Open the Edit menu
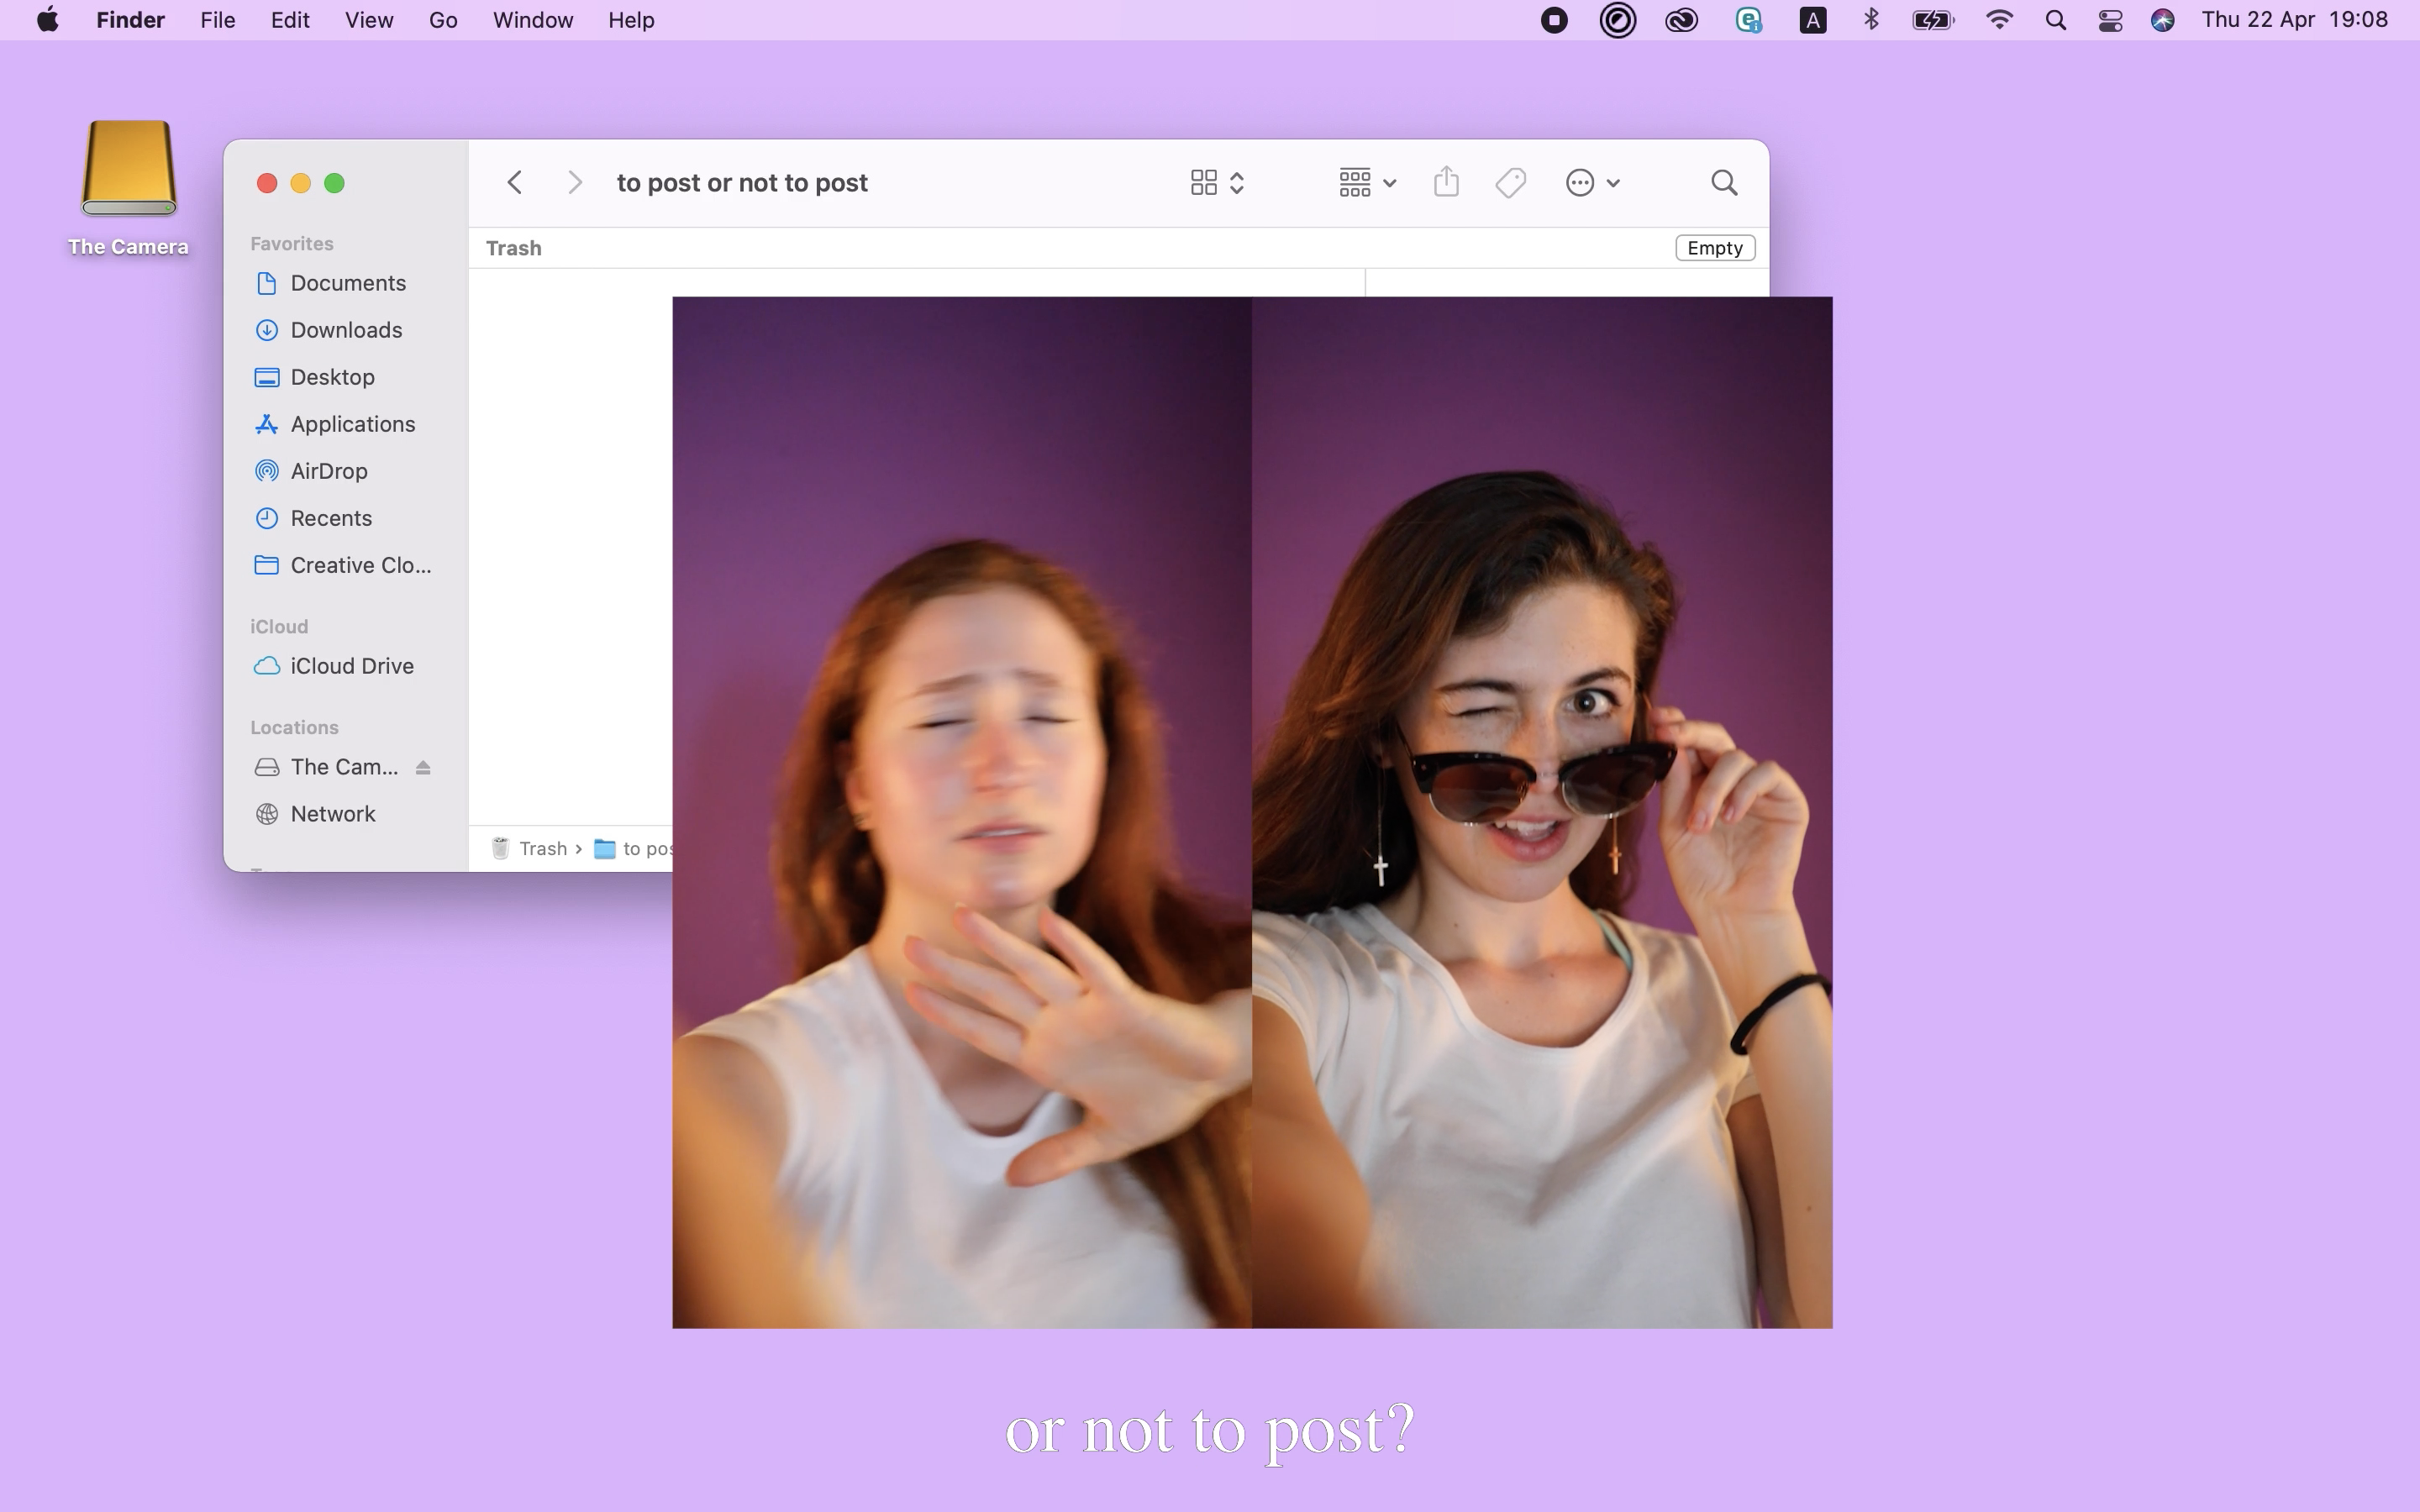This screenshot has height=1512, width=2420. pos(290,20)
